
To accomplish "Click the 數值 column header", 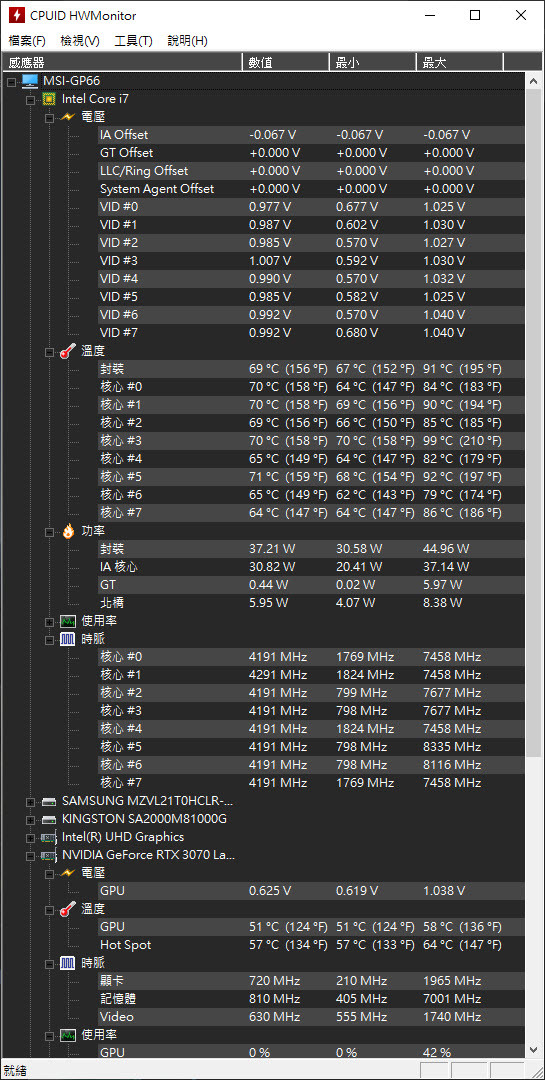I will click(x=286, y=63).
